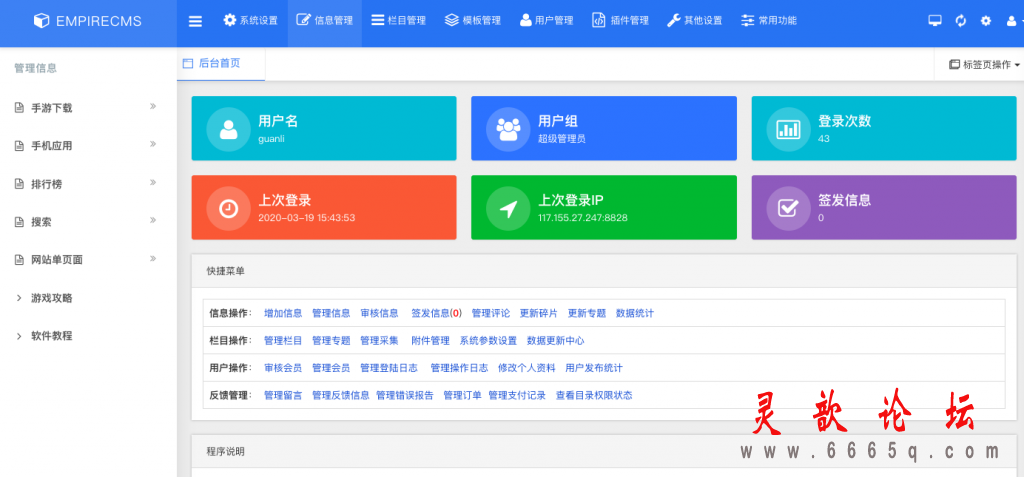
Task: Click the document icon beside 搜索
Action: 20,222
